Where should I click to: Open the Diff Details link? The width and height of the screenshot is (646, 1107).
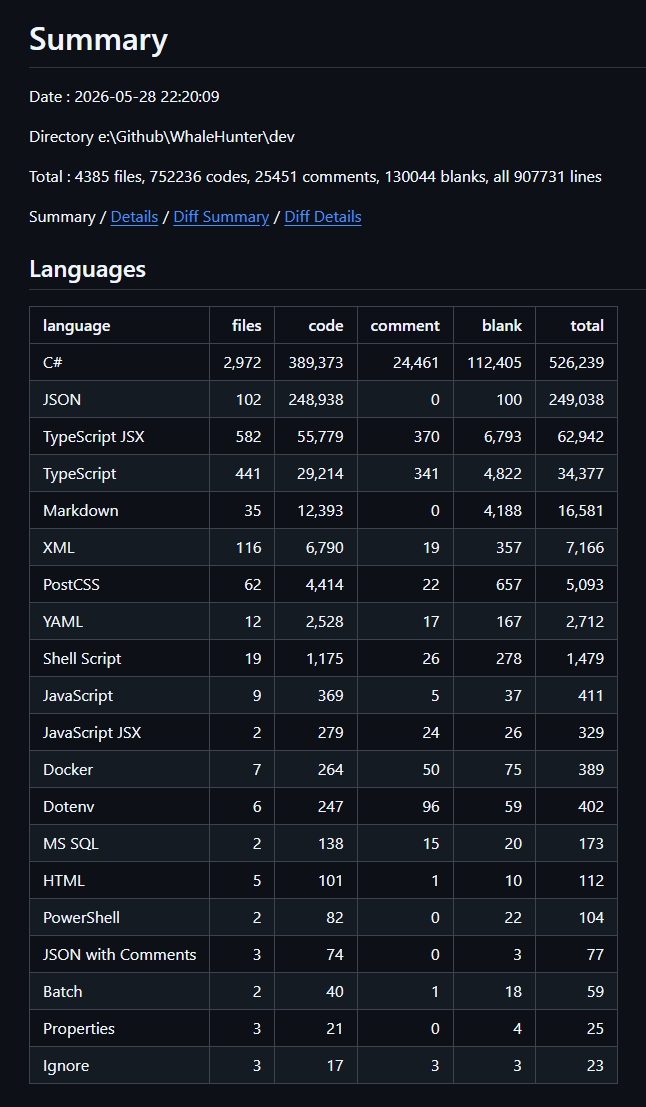[x=323, y=217]
